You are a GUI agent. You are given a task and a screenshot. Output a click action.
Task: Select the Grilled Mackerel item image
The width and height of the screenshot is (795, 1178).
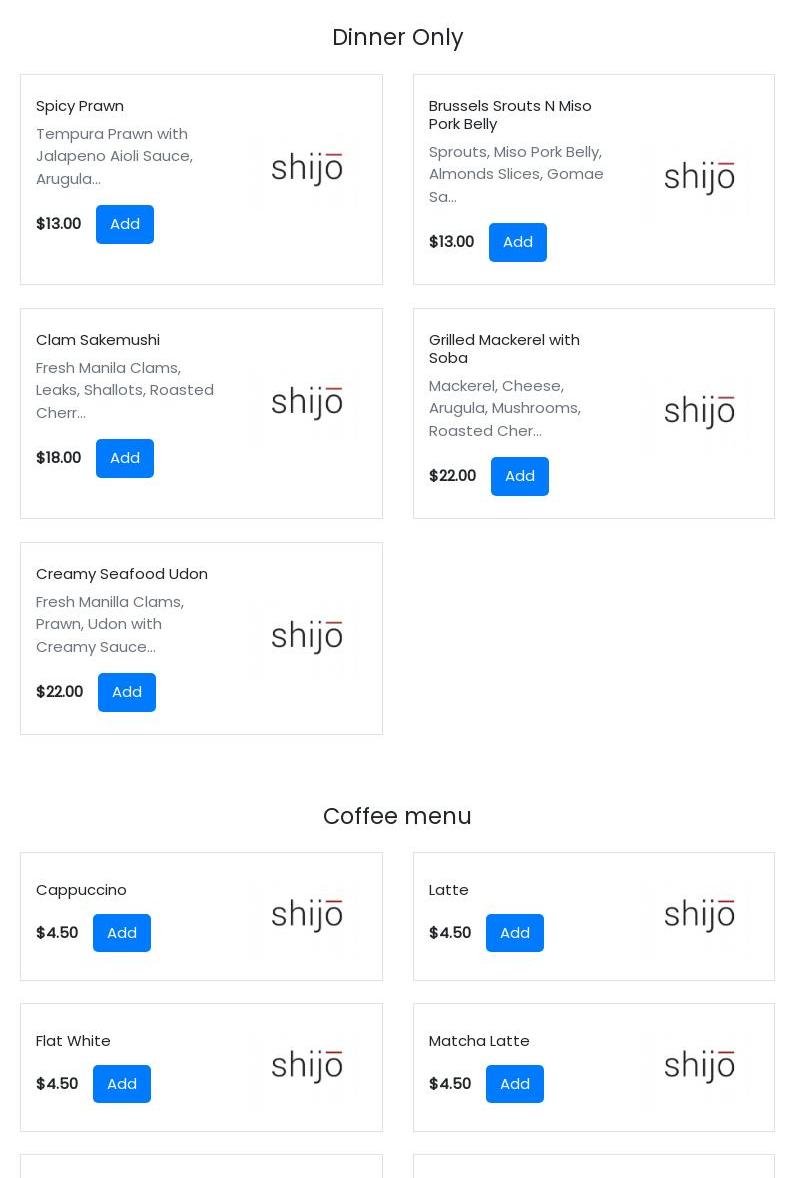[699, 412]
